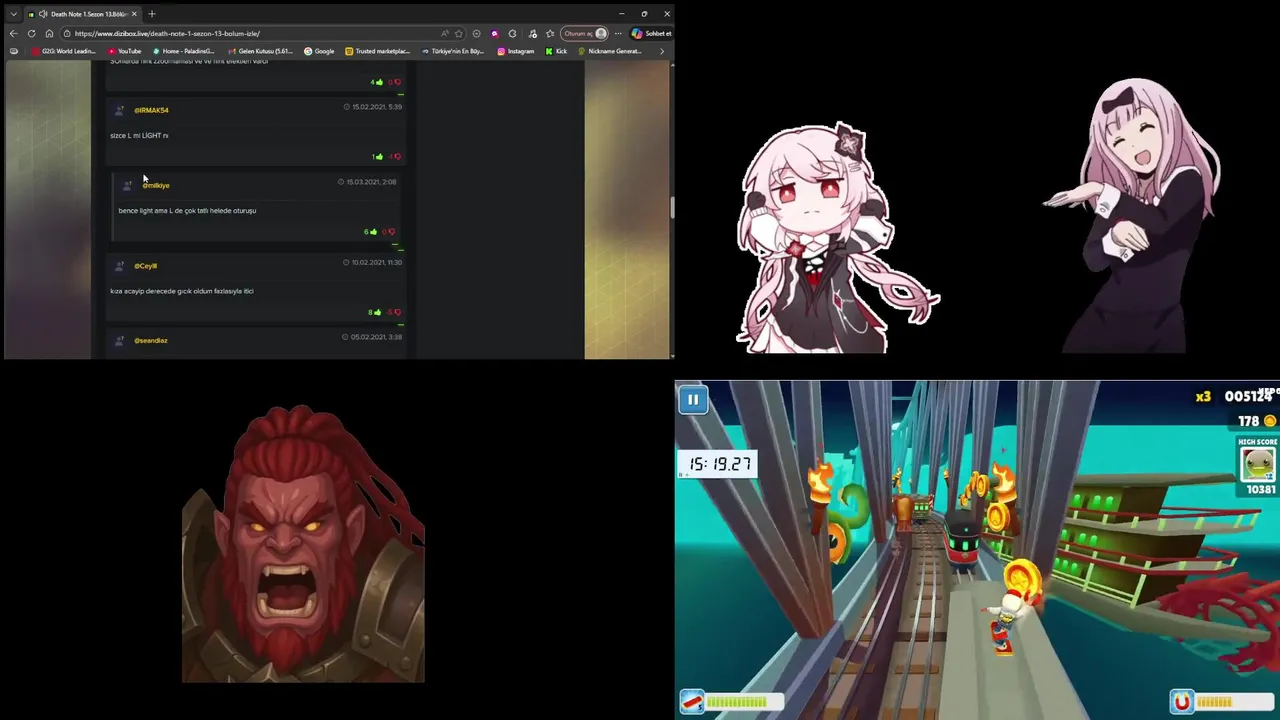Close the Death Note browser tab
The image size is (1280, 720).
(x=134, y=14)
